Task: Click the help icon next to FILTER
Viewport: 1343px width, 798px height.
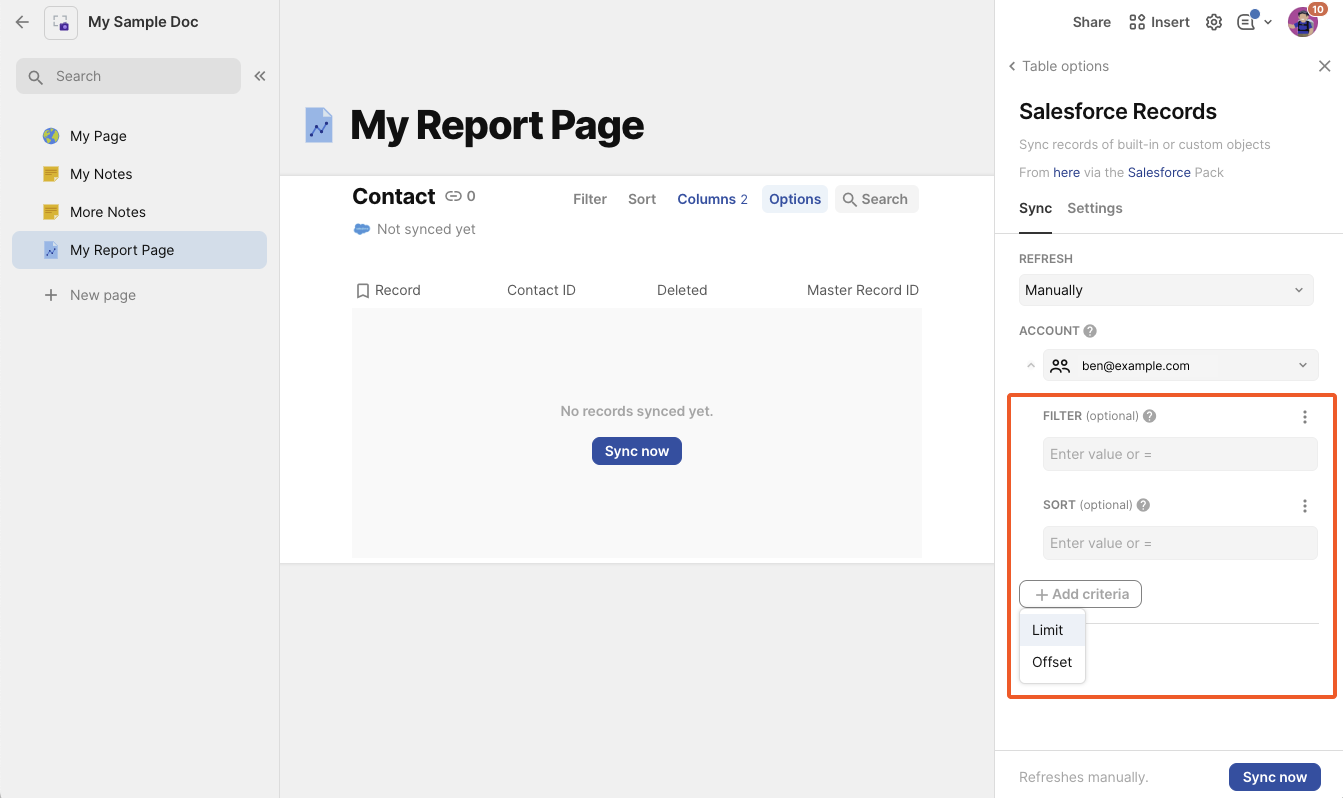Action: click(1150, 416)
